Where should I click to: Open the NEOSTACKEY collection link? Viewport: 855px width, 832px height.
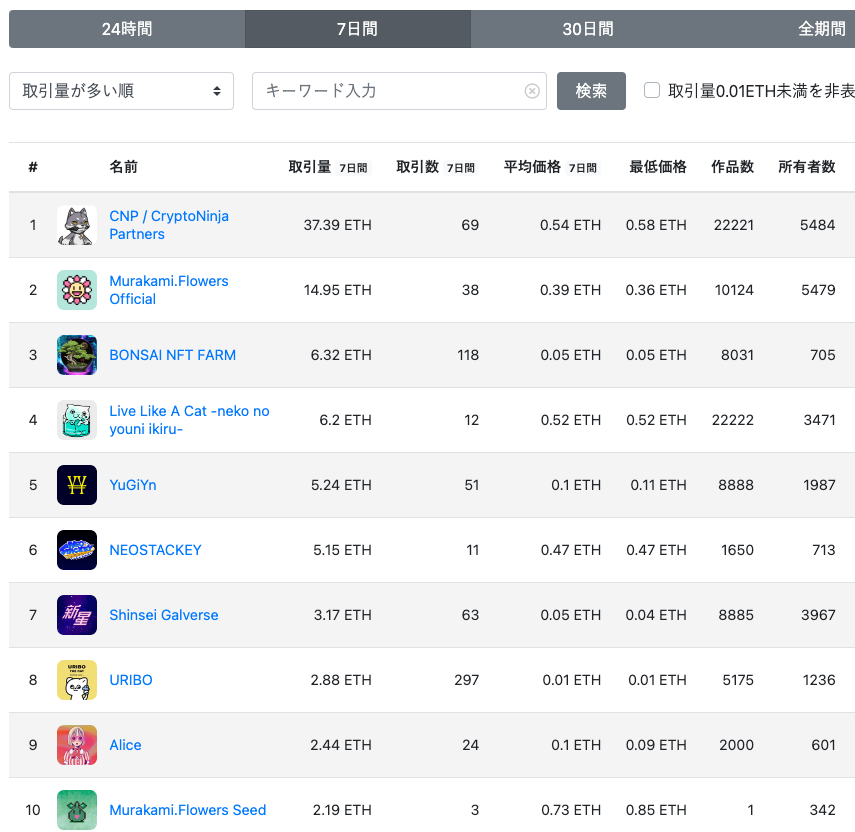(155, 550)
